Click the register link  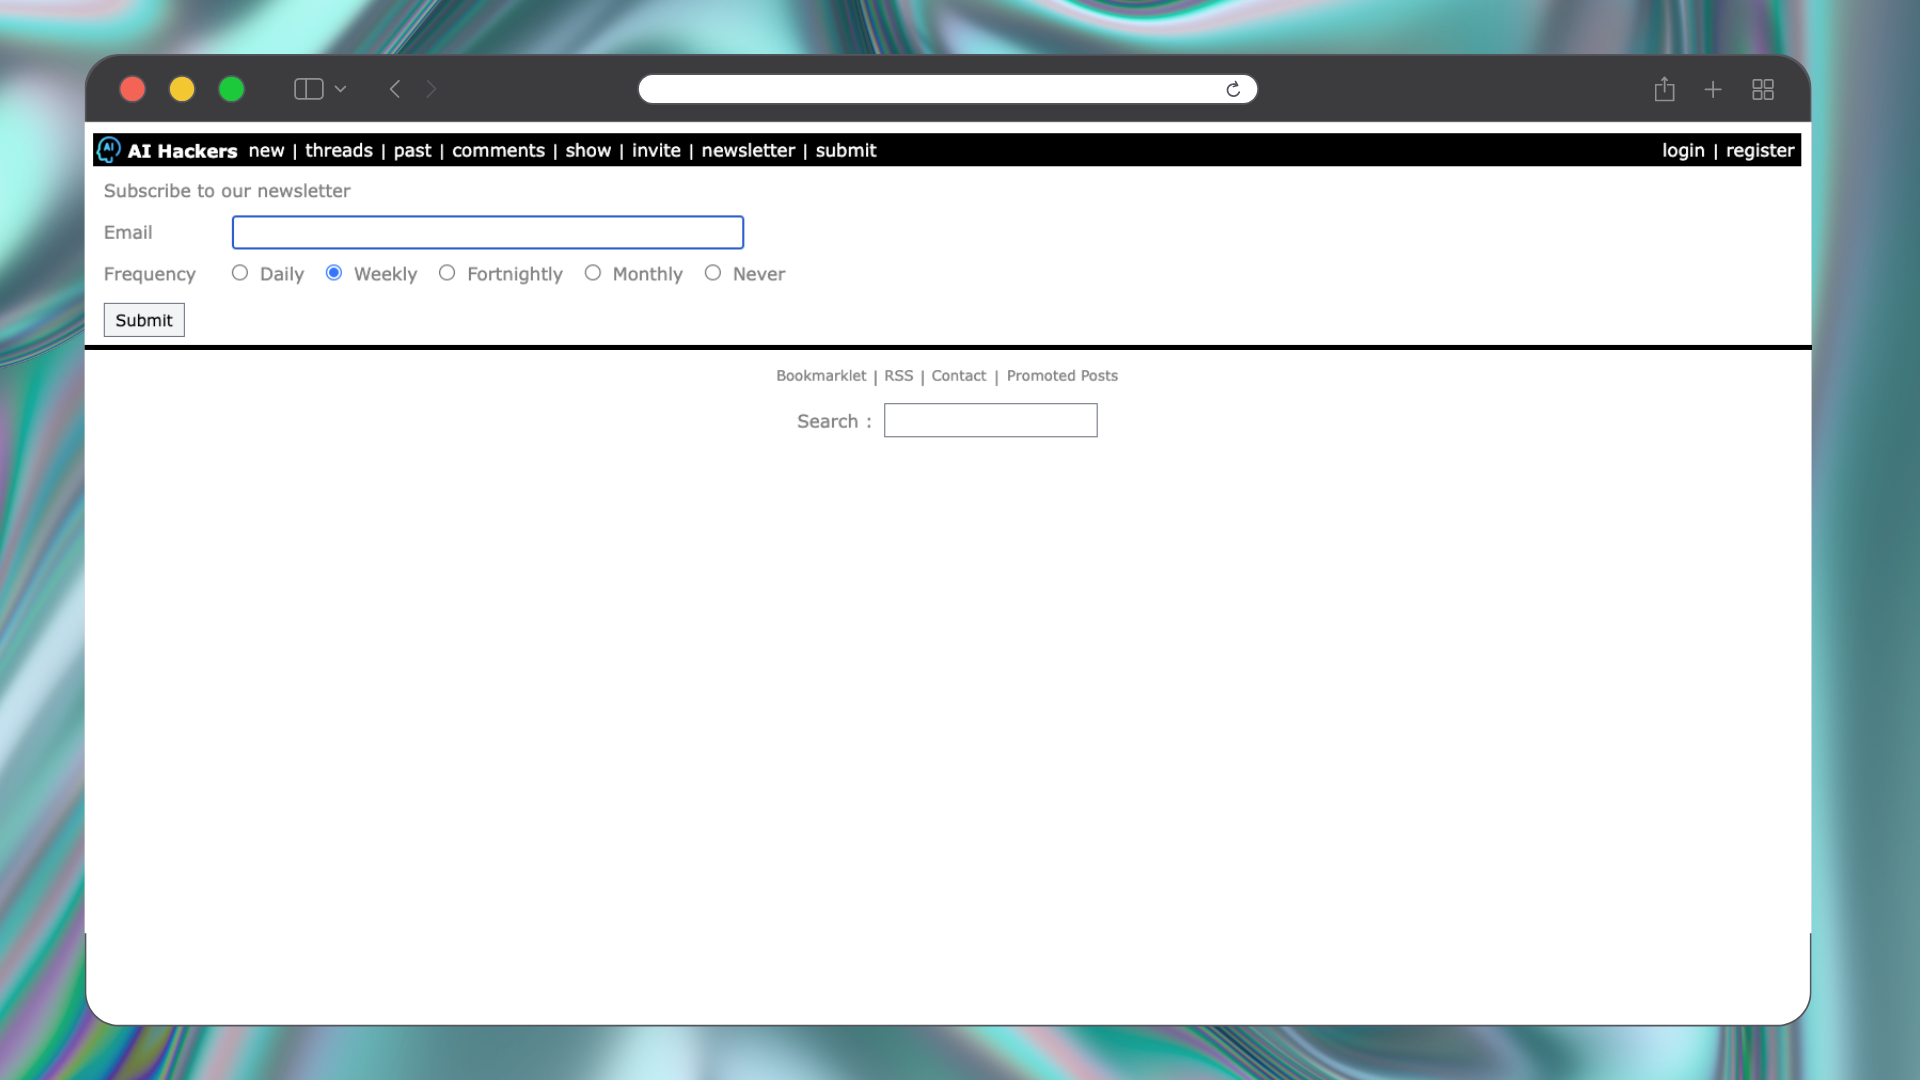[x=1760, y=150]
